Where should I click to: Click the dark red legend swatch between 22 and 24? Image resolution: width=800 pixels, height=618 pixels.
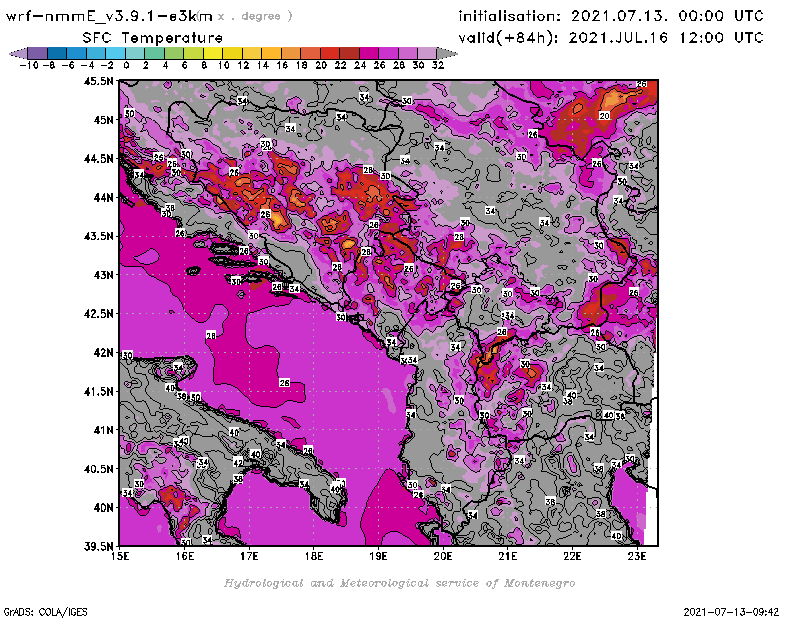349,54
